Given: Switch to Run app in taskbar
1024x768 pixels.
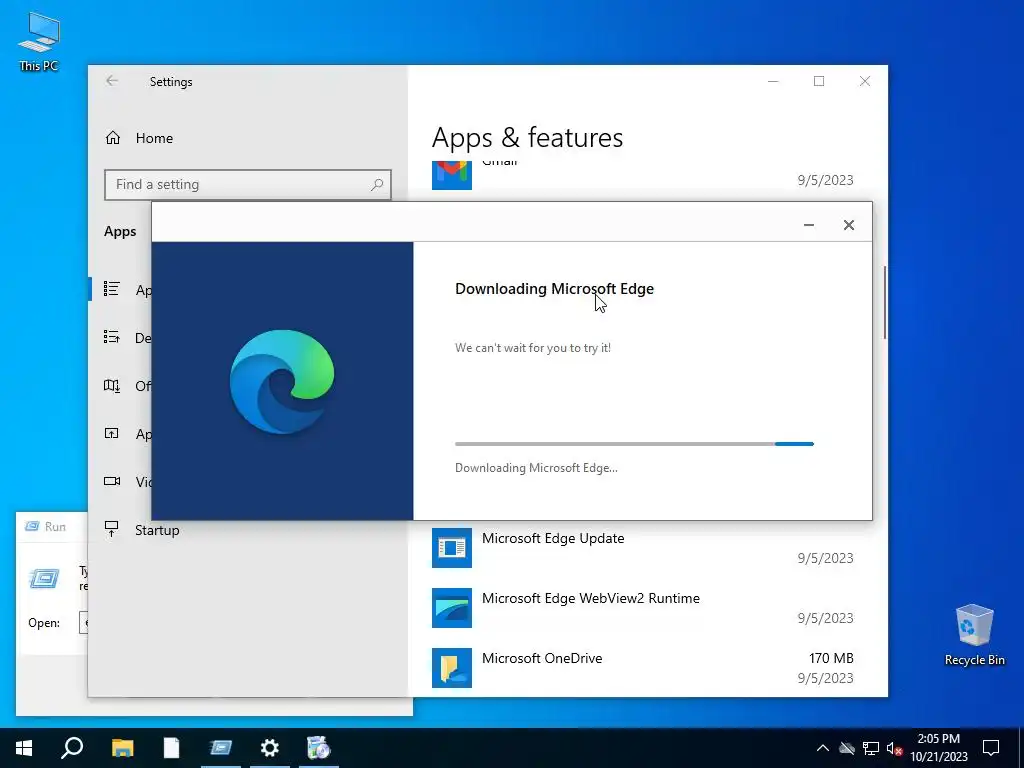Looking at the screenshot, I should [221, 748].
